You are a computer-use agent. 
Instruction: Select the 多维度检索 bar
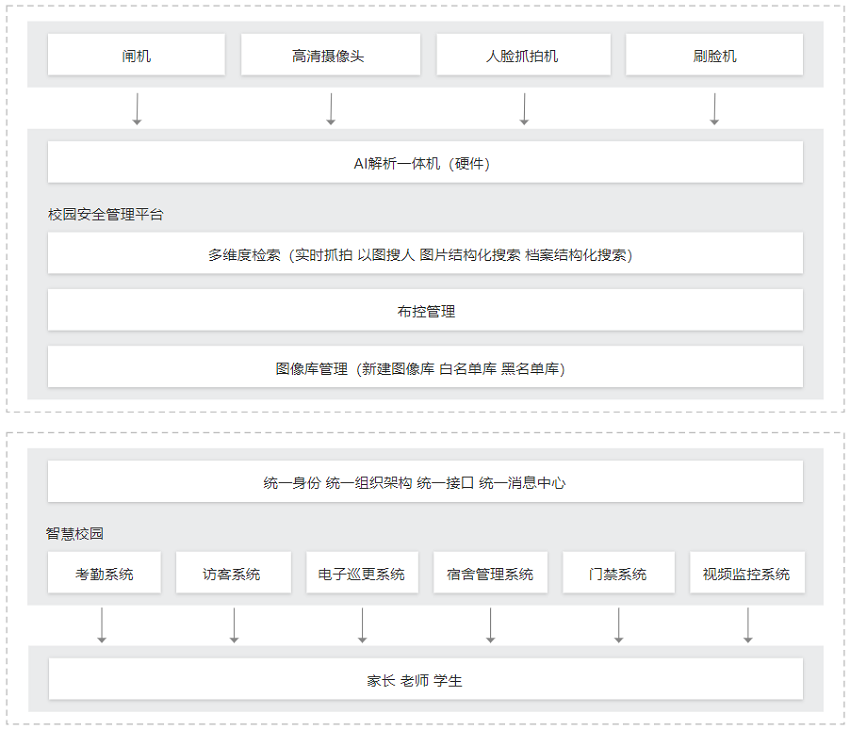click(x=425, y=253)
